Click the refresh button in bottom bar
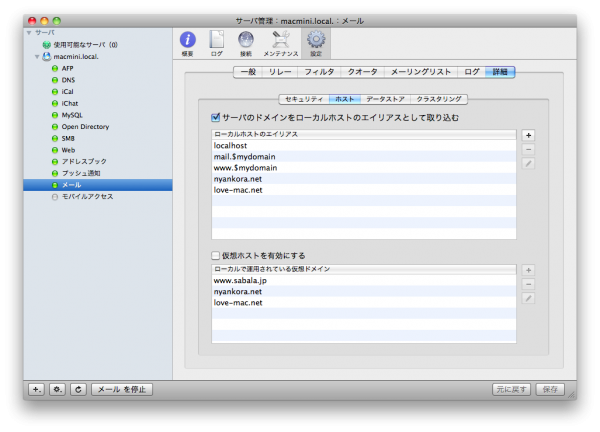 pos(78,390)
